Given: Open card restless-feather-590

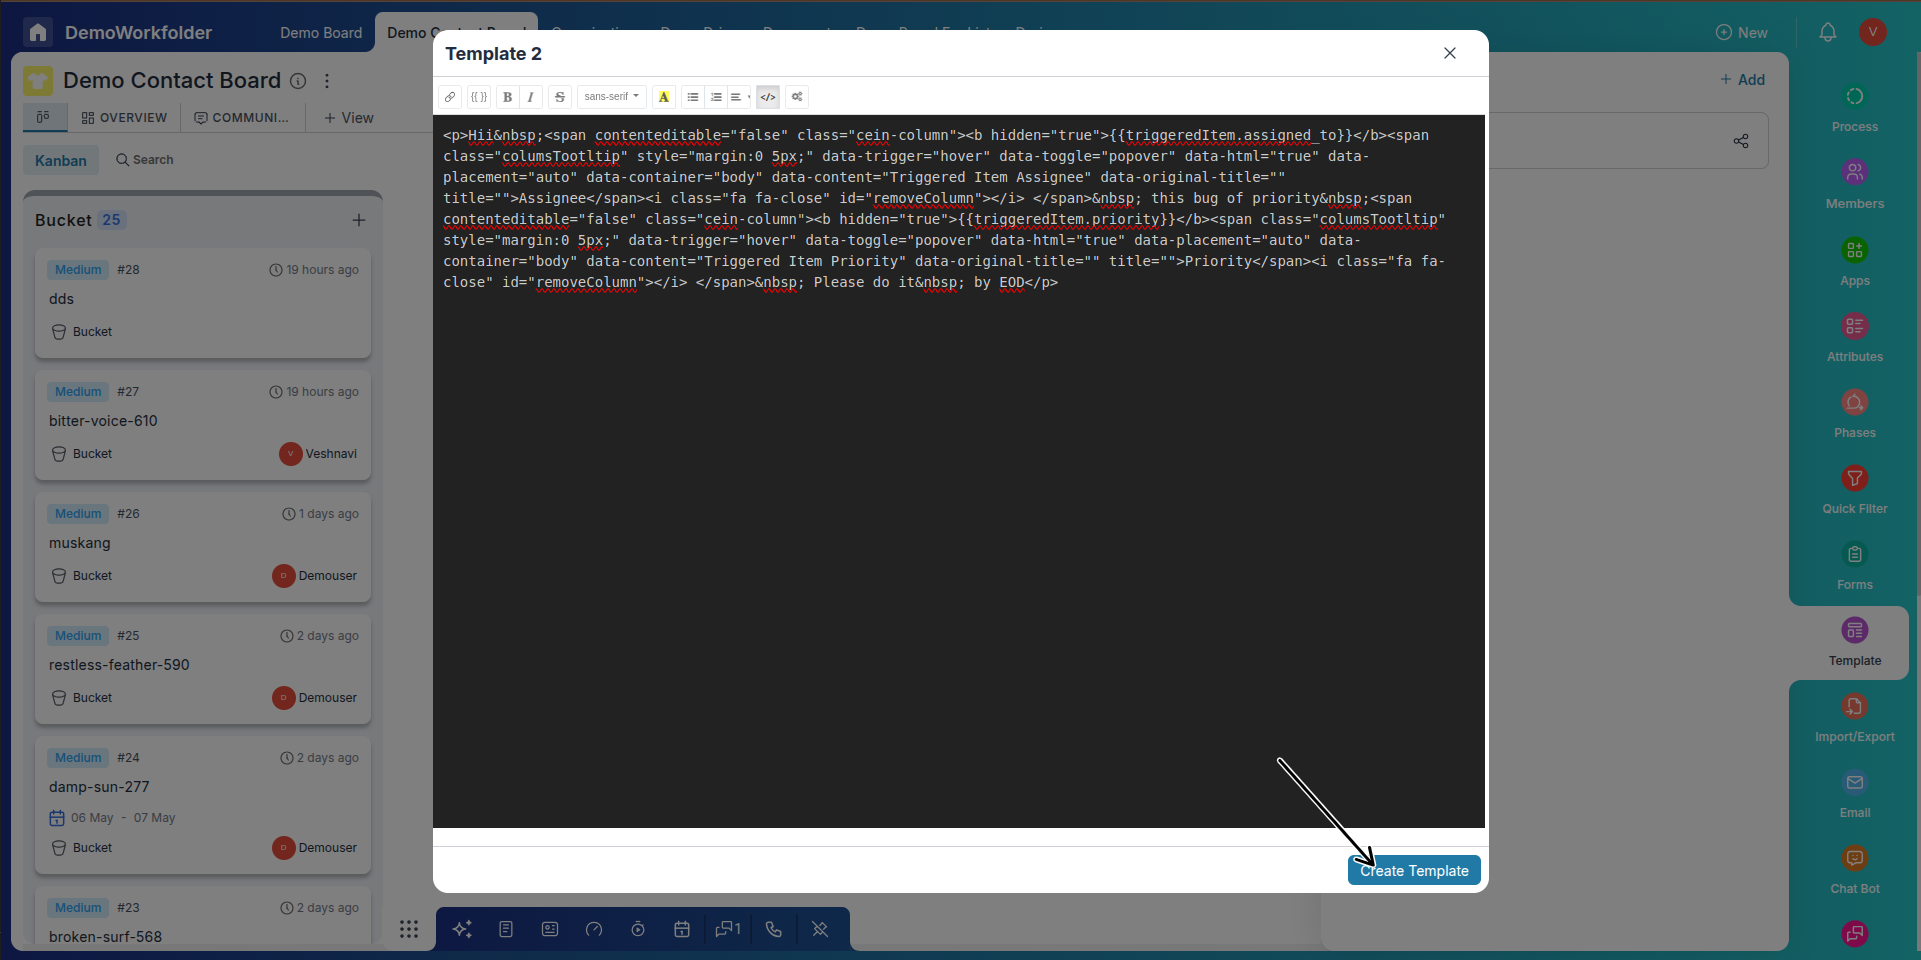Looking at the screenshot, I should tap(203, 669).
